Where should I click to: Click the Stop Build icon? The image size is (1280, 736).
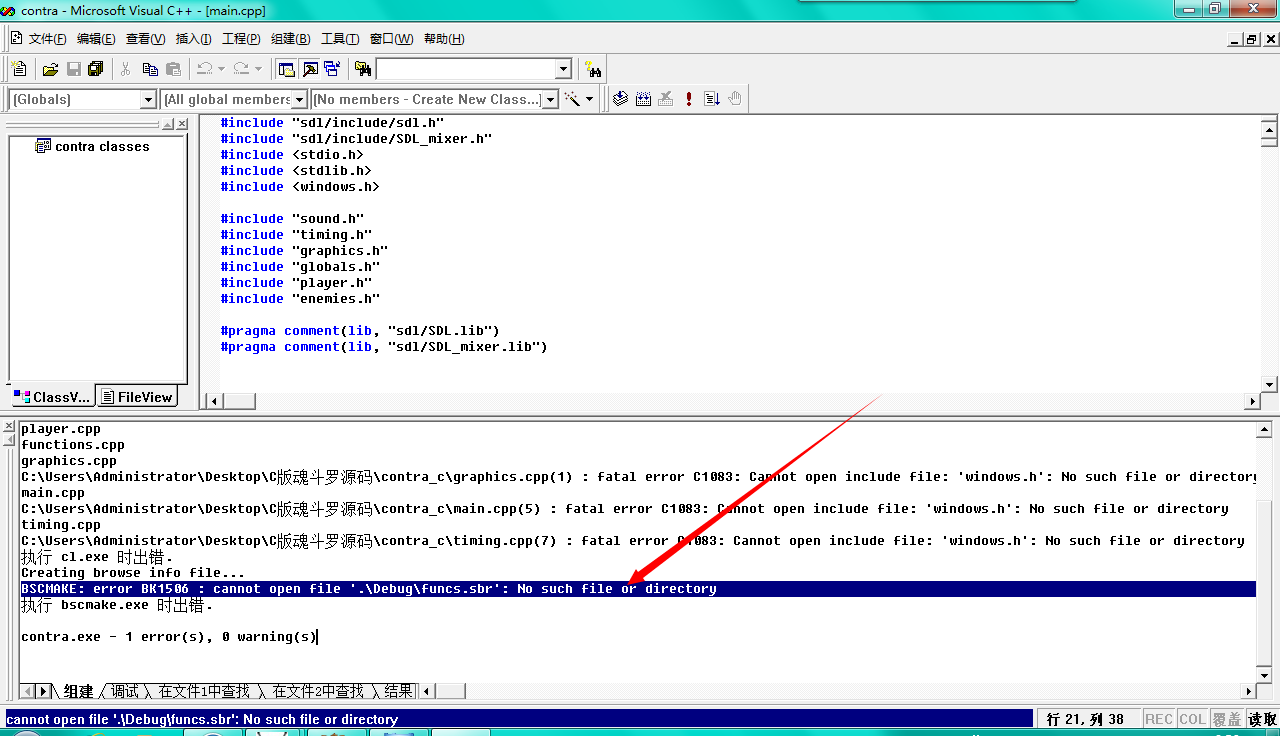[666, 99]
